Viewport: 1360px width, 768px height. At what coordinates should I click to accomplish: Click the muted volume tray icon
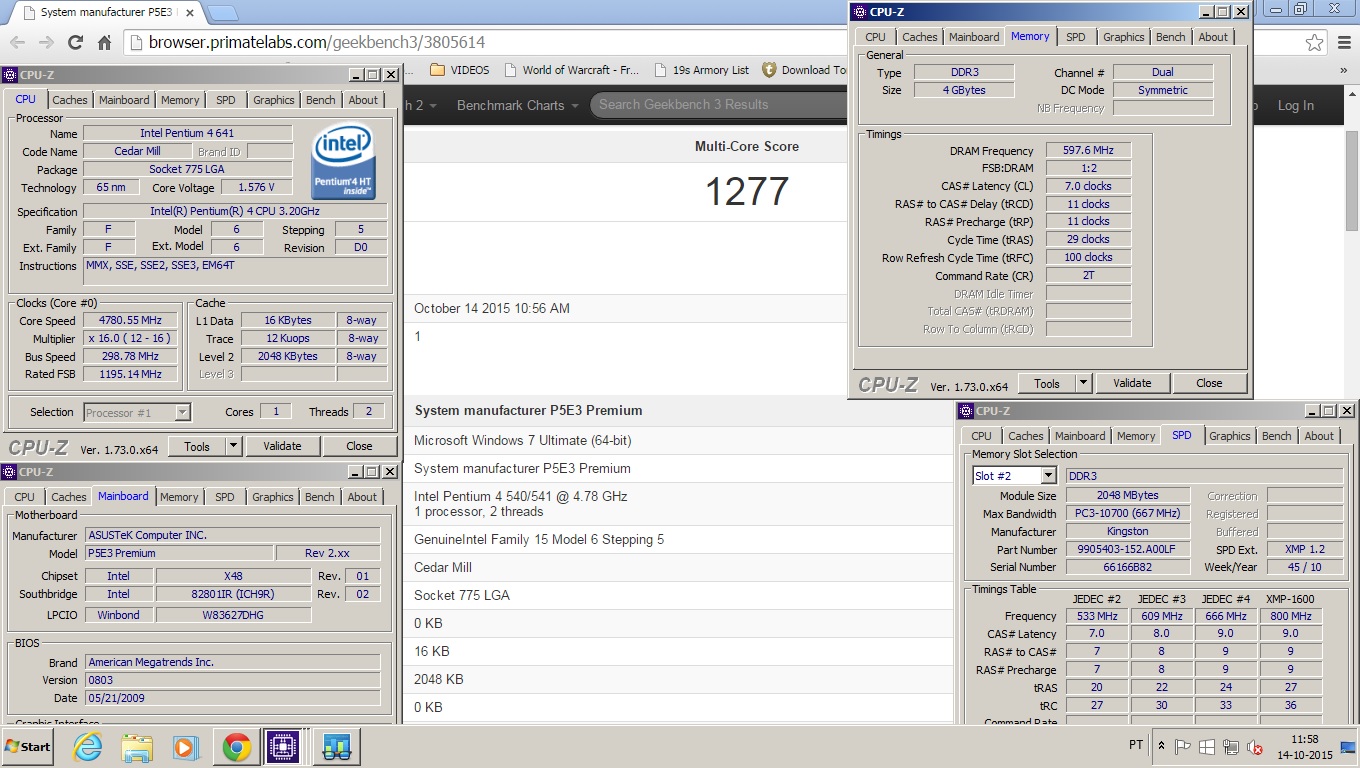point(1254,746)
